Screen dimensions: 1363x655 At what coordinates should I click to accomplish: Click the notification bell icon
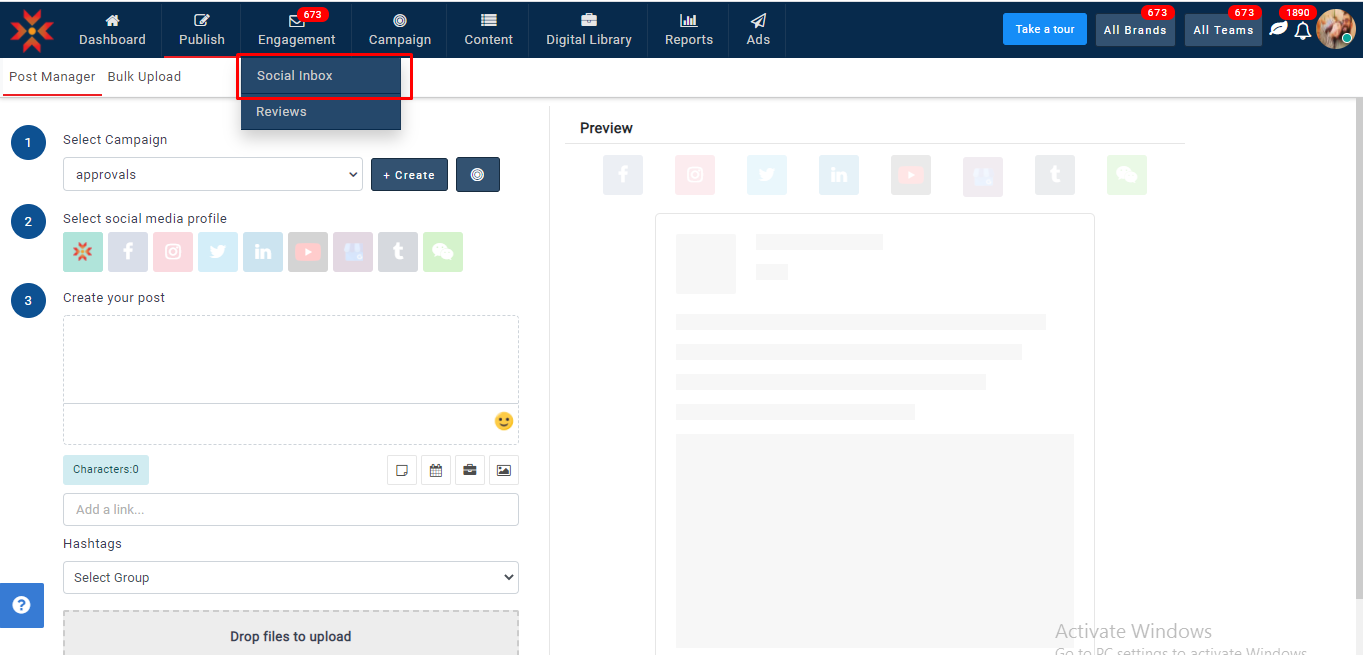1302,31
